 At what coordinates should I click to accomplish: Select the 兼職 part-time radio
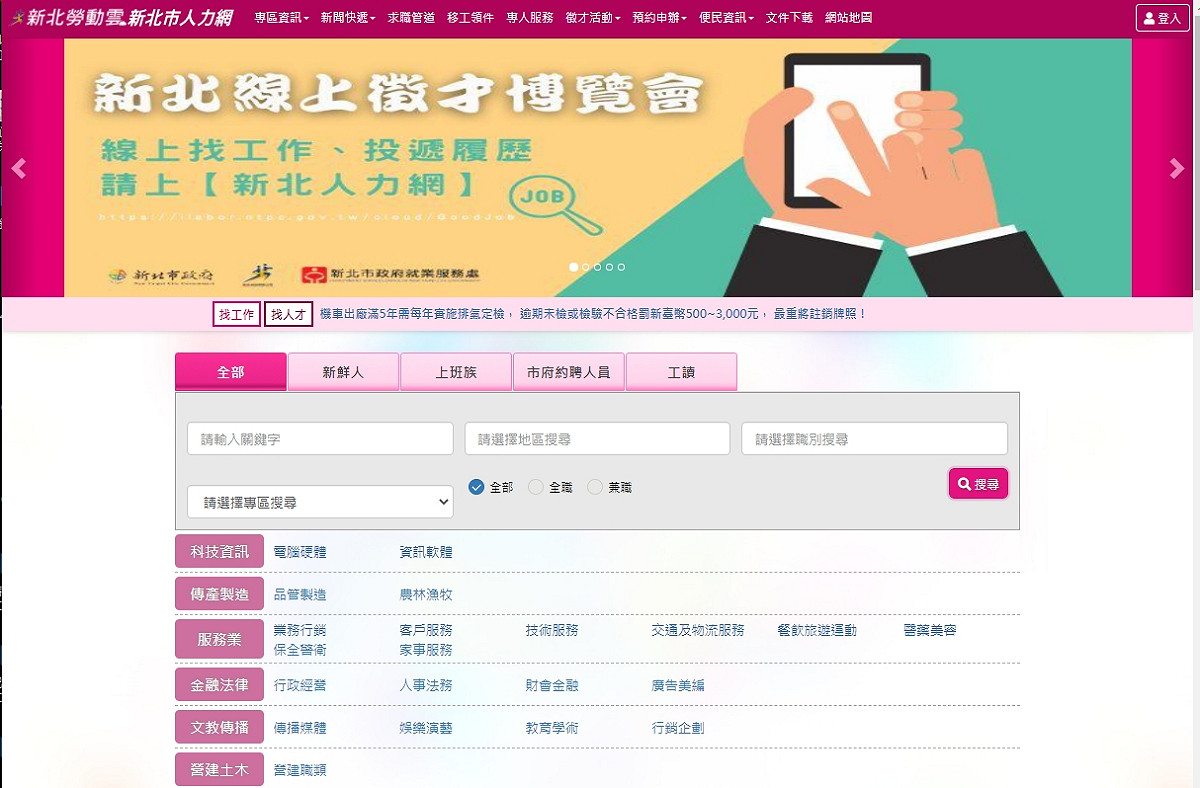(595, 487)
